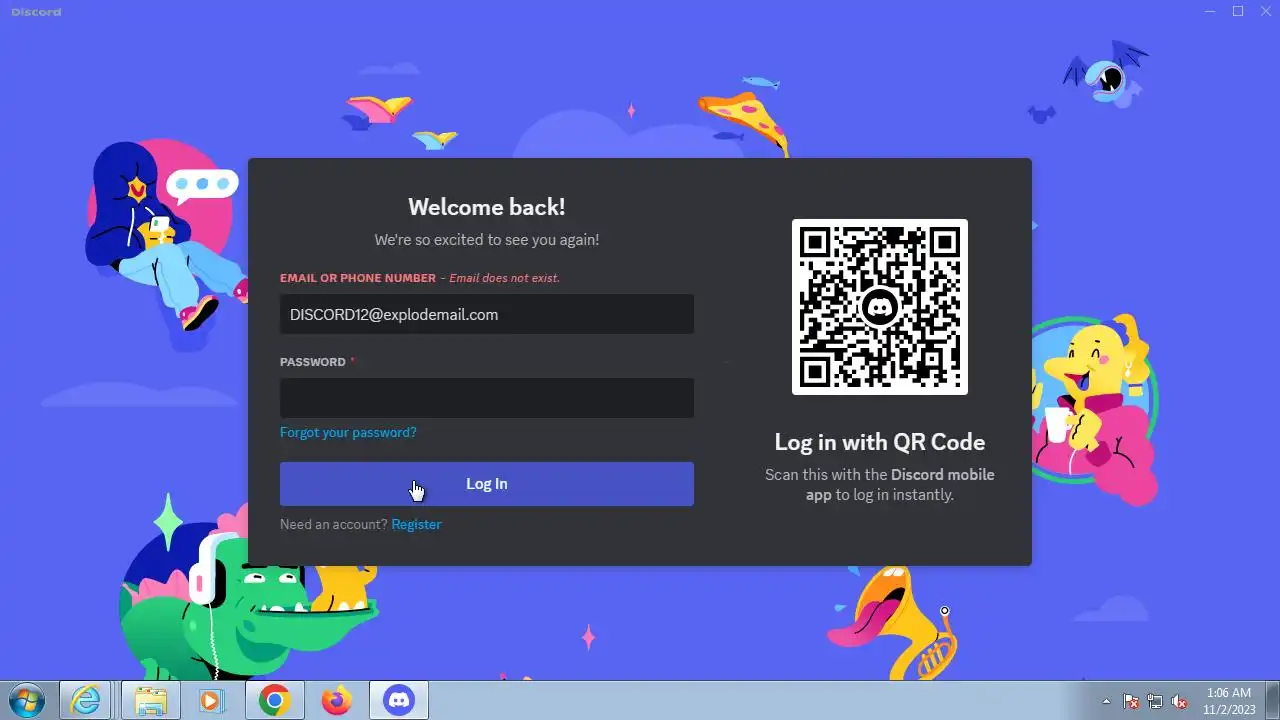
Task: Open Windows Media Player taskbar icon
Action: (211, 700)
